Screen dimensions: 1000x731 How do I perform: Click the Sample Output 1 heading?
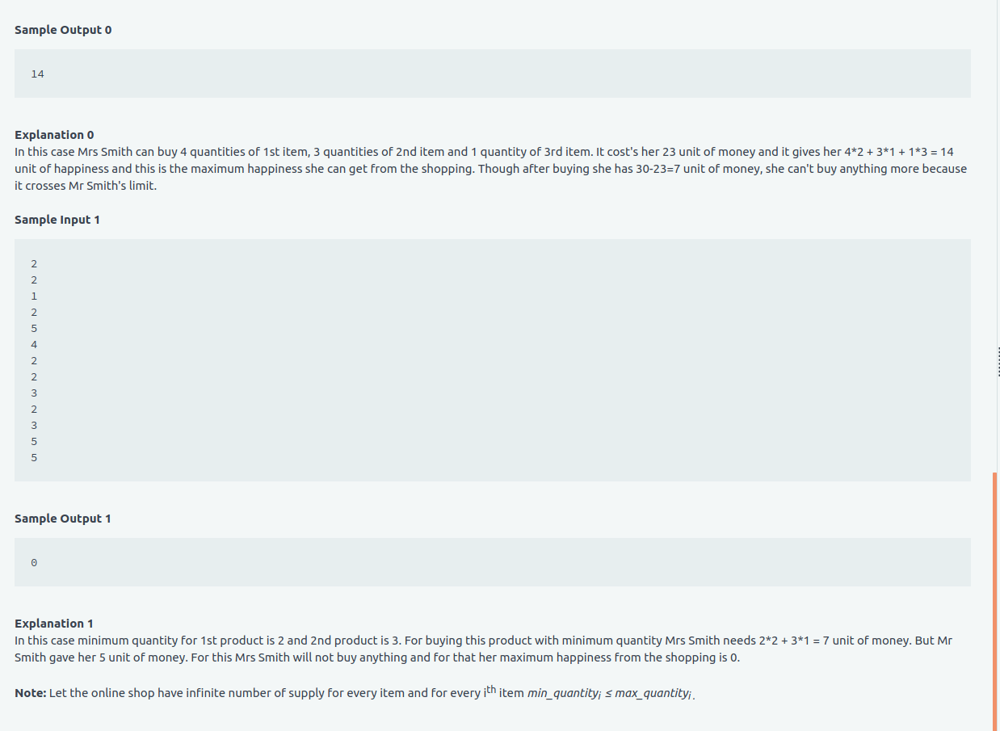[x=63, y=519]
